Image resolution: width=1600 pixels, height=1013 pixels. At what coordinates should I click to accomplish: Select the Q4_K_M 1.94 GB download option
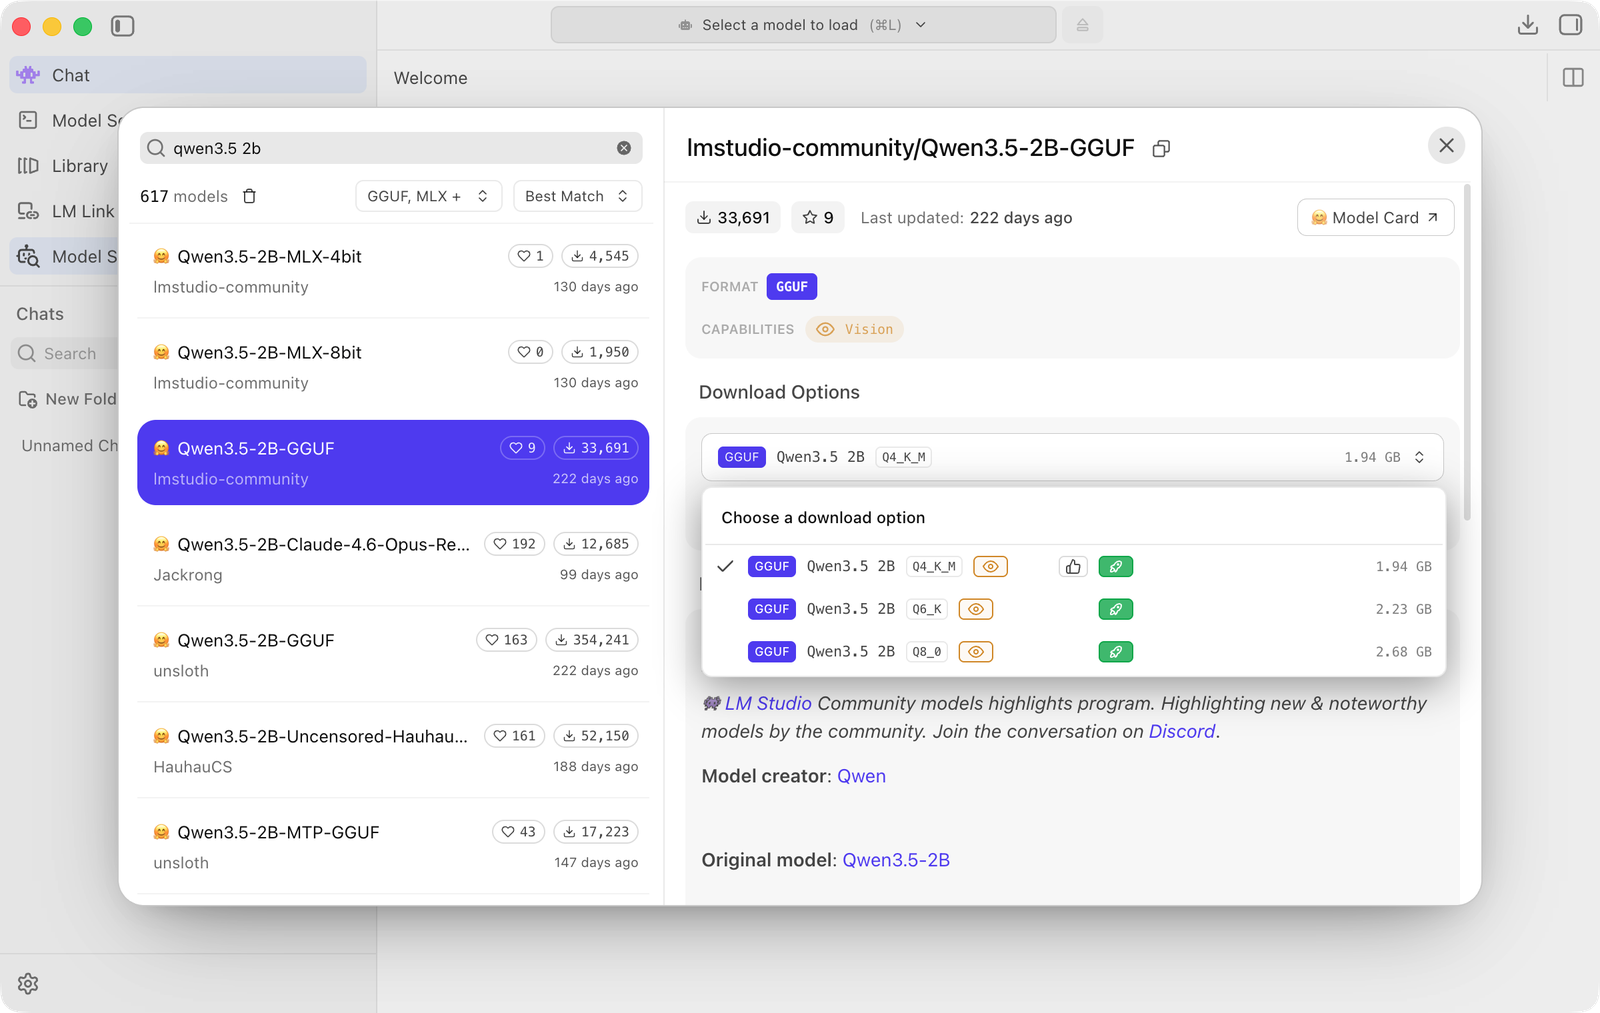coord(1074,567)
